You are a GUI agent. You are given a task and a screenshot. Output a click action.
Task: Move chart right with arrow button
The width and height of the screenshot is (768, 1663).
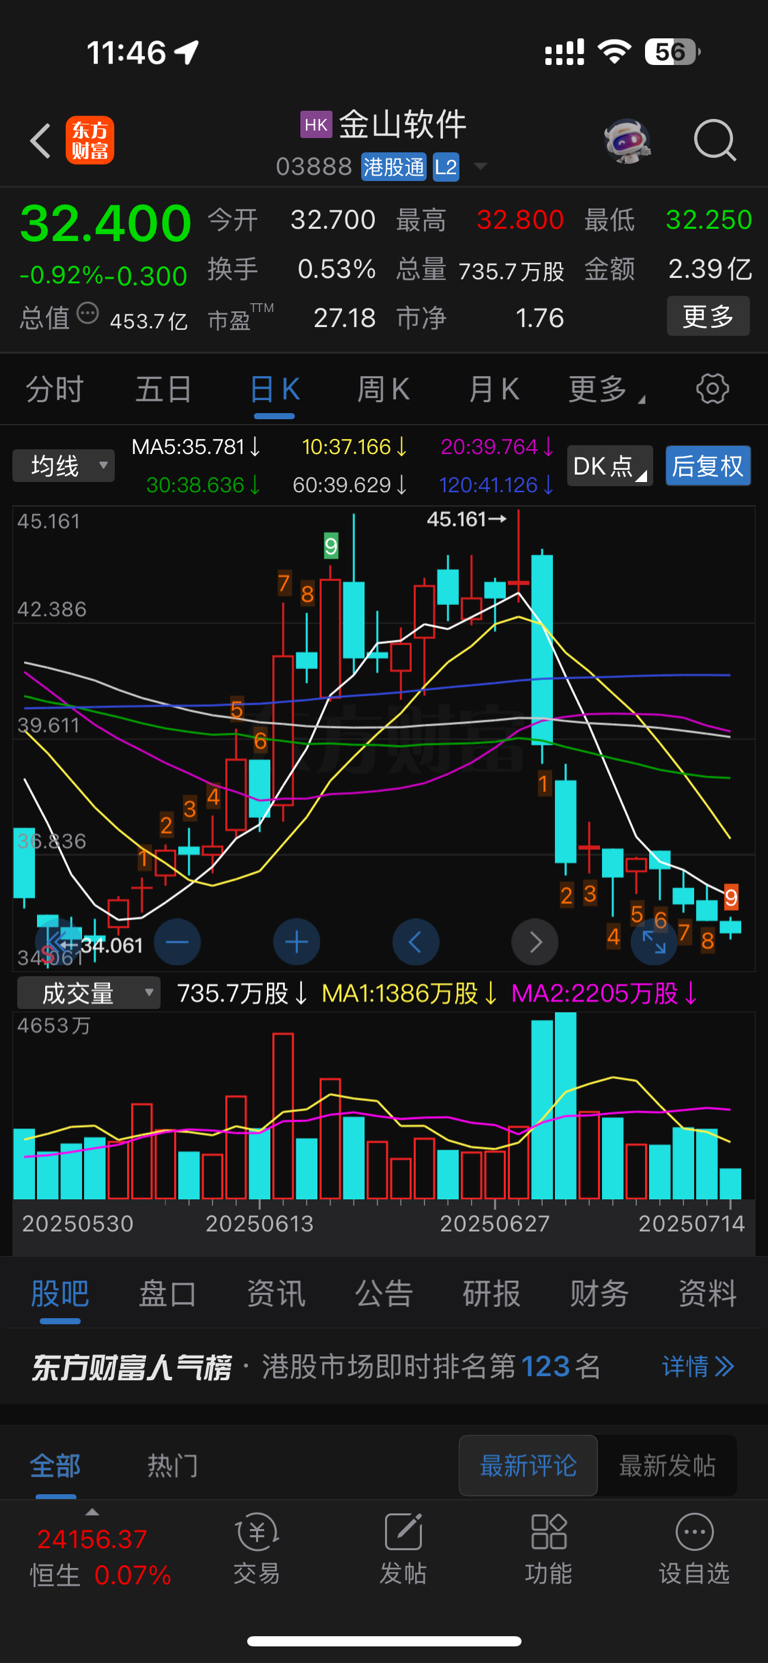(x=535, y=942)
